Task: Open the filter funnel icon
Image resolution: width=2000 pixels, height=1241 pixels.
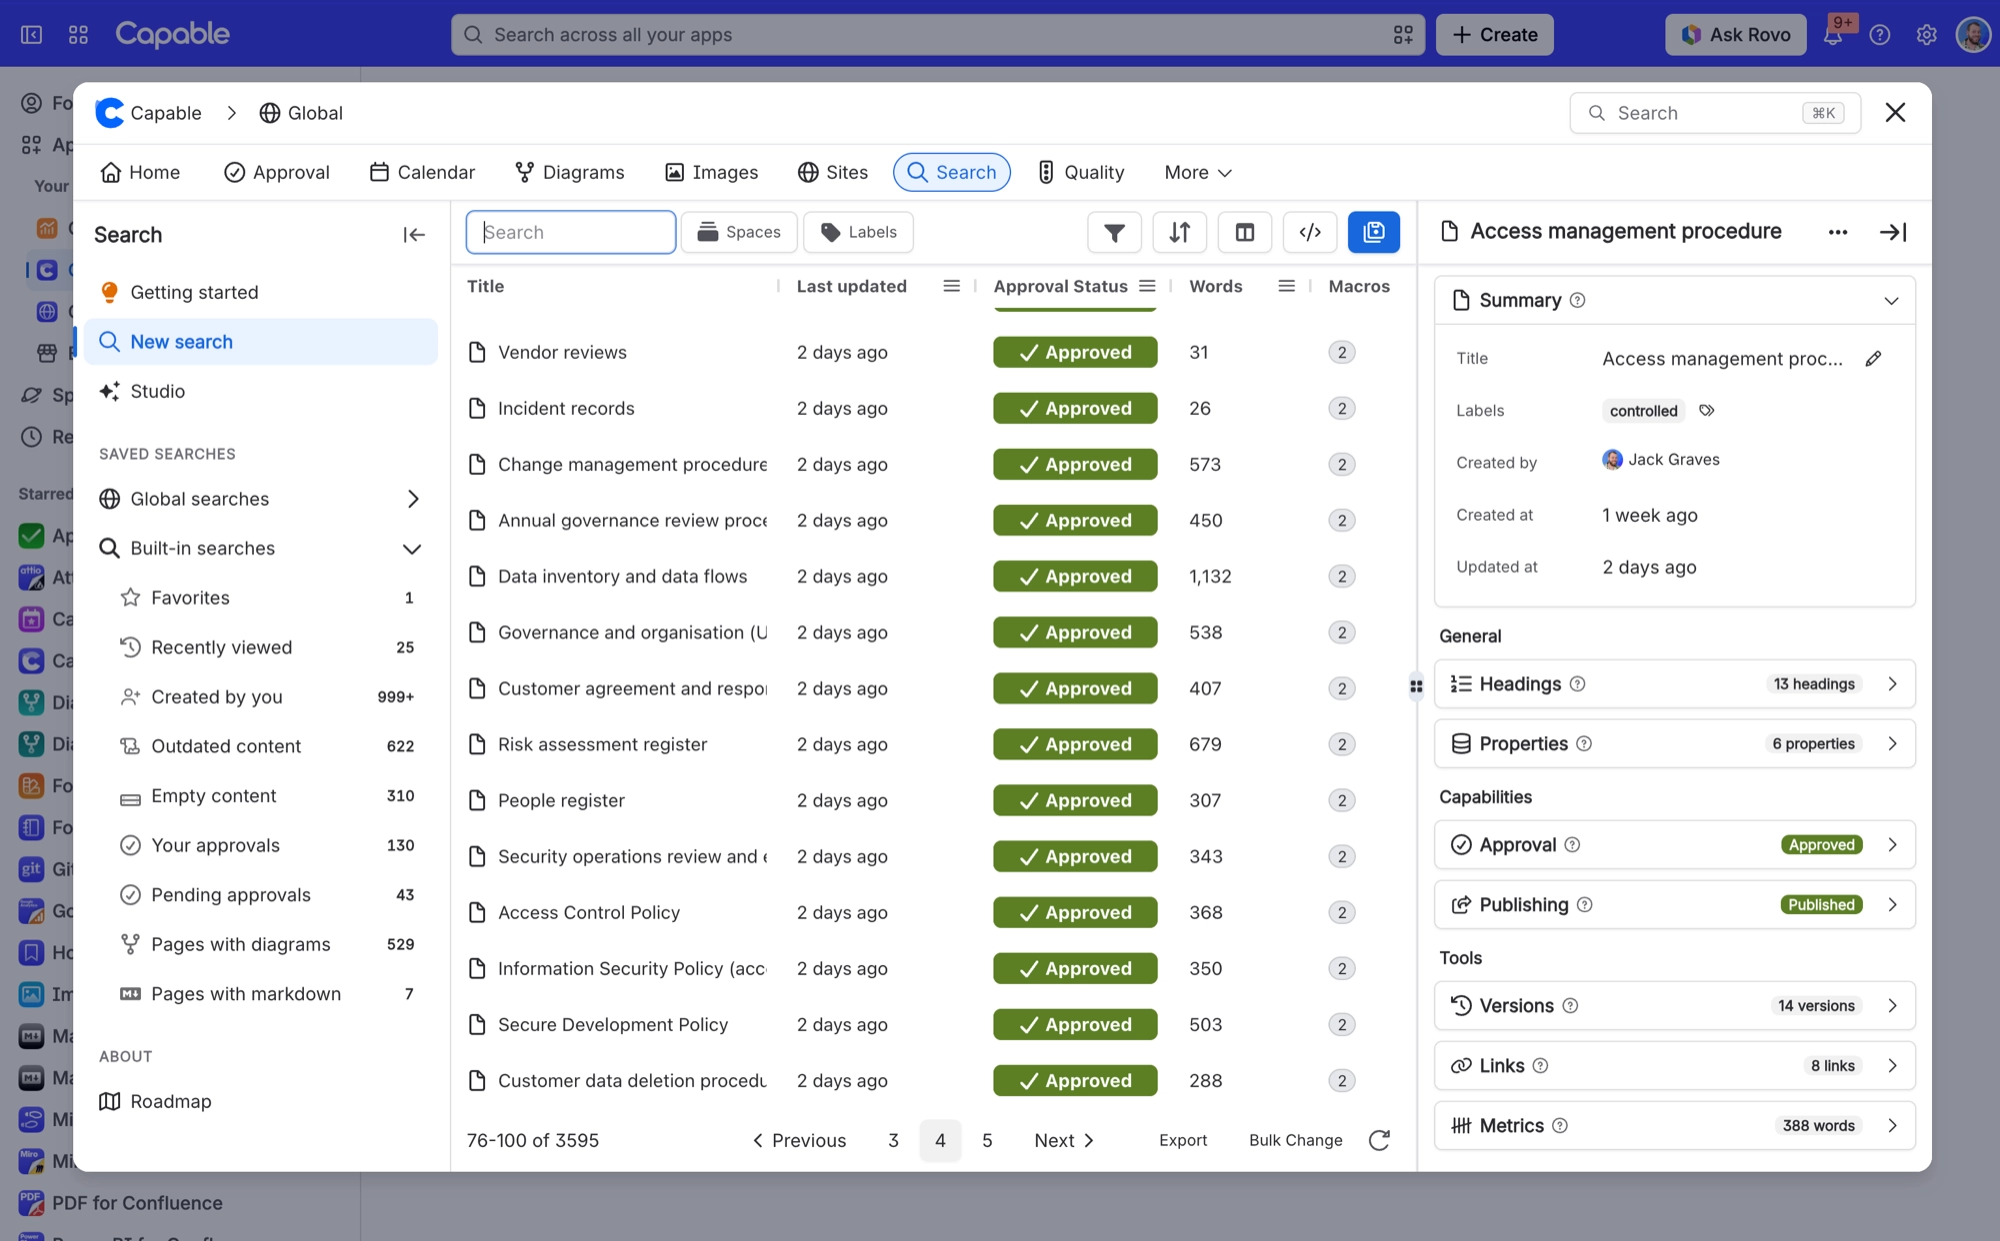Action: point(1114,232)
